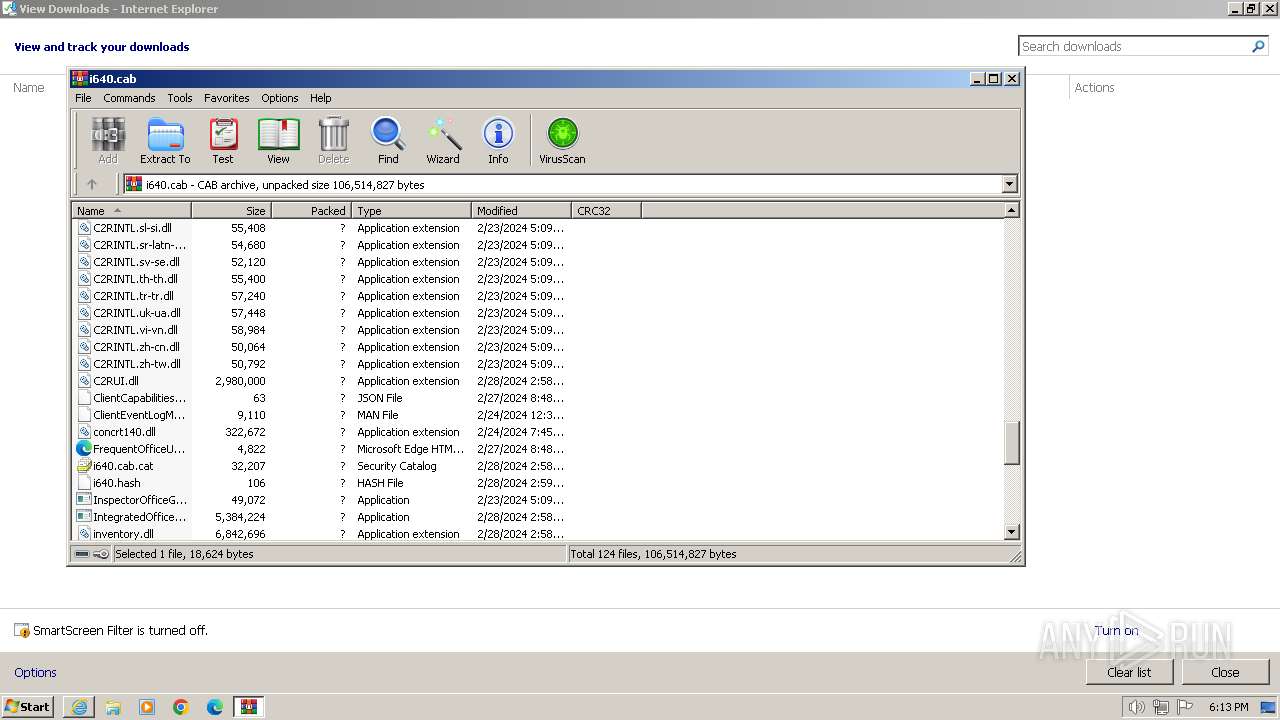Open file explorer taskbar icon
1280x720 pixels.
pos(113,707)
